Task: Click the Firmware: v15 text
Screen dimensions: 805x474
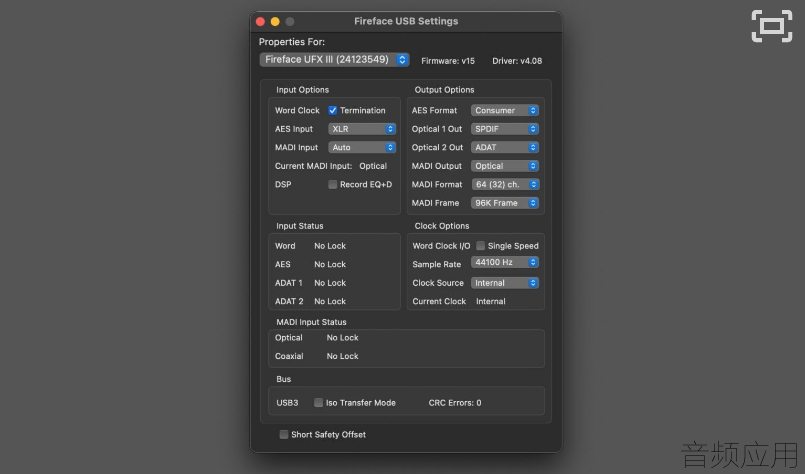Action: pos(448,61)
